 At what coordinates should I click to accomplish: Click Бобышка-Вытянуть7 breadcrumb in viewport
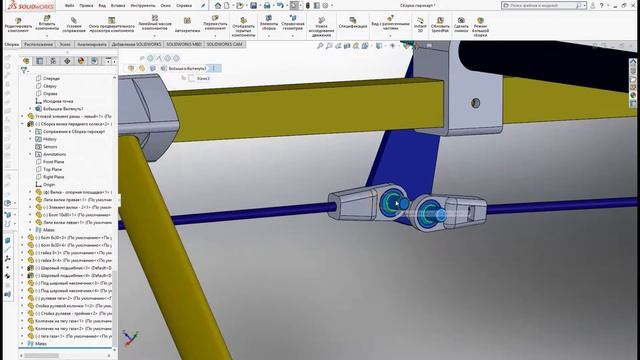187,69
